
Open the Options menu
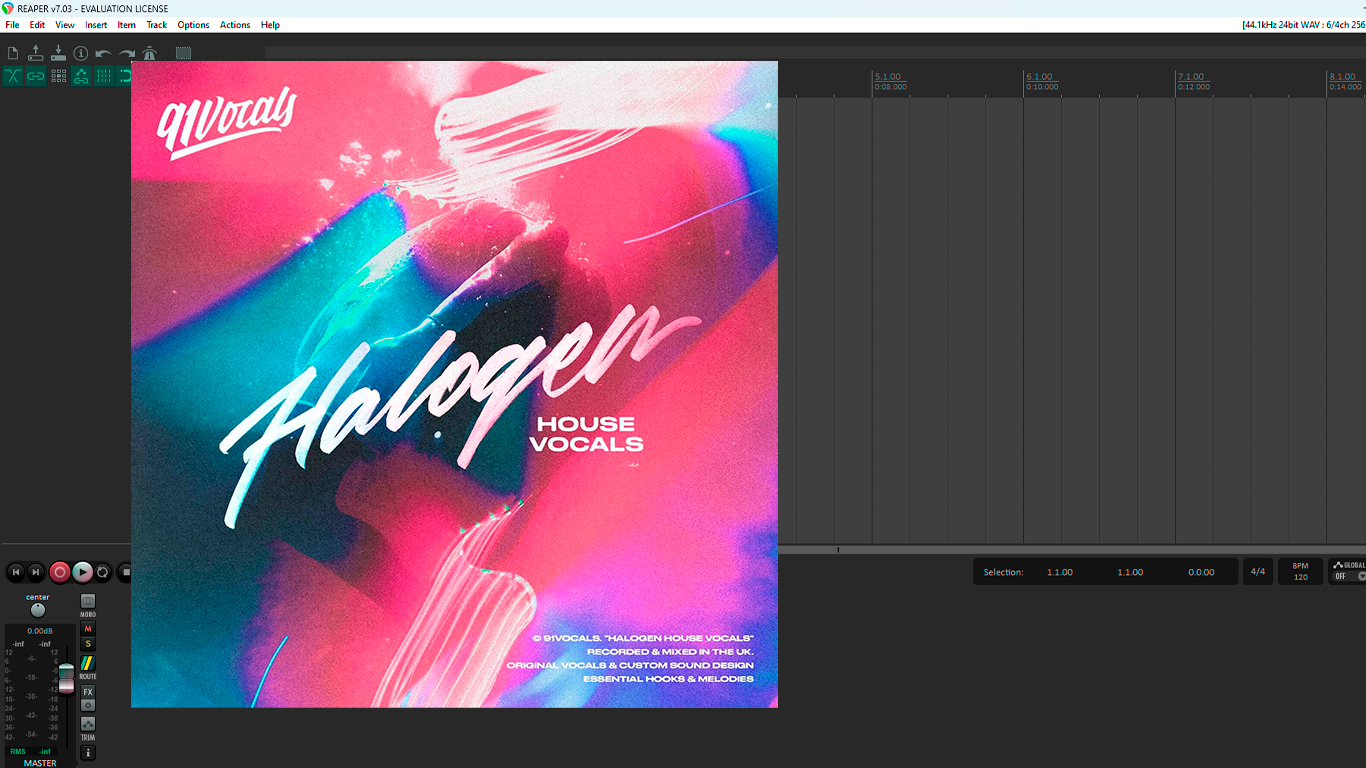click(x=193, y=25)
